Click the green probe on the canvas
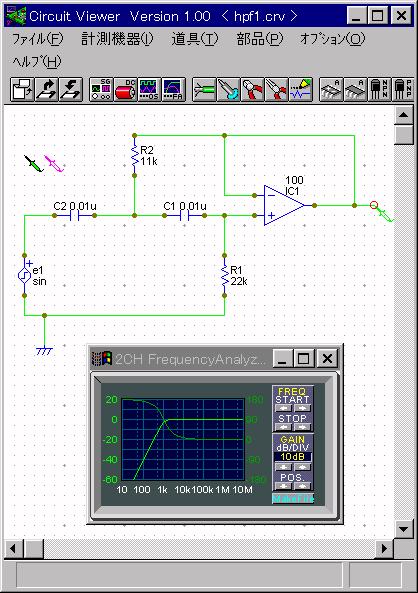Image resolution: width=418 pixels, height=593 pixels. 34,163
